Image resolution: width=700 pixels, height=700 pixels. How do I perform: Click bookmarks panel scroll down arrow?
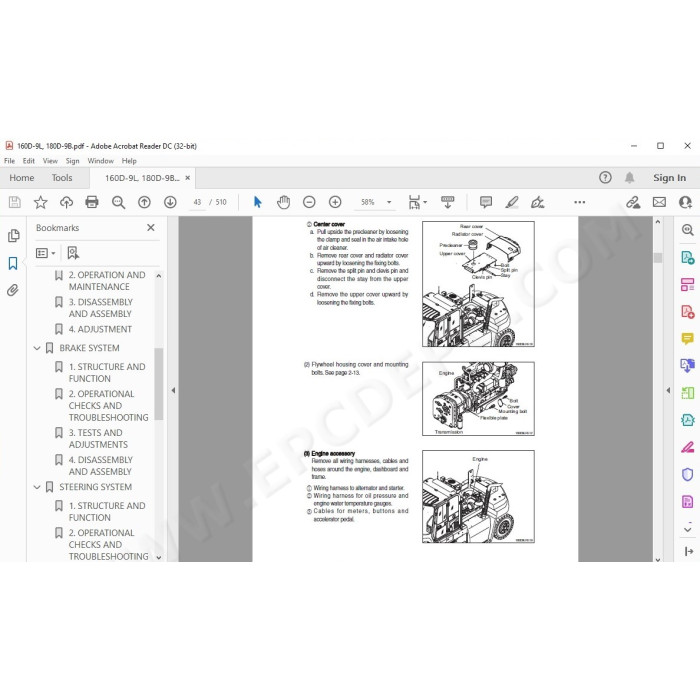point(158,557)
